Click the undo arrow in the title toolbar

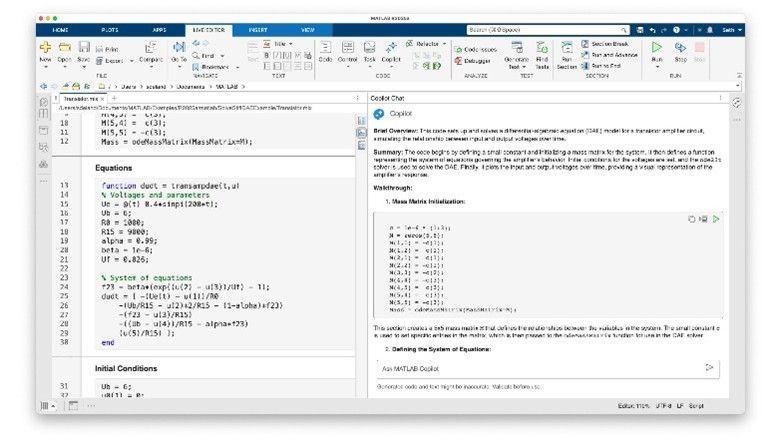click(652, 30)
